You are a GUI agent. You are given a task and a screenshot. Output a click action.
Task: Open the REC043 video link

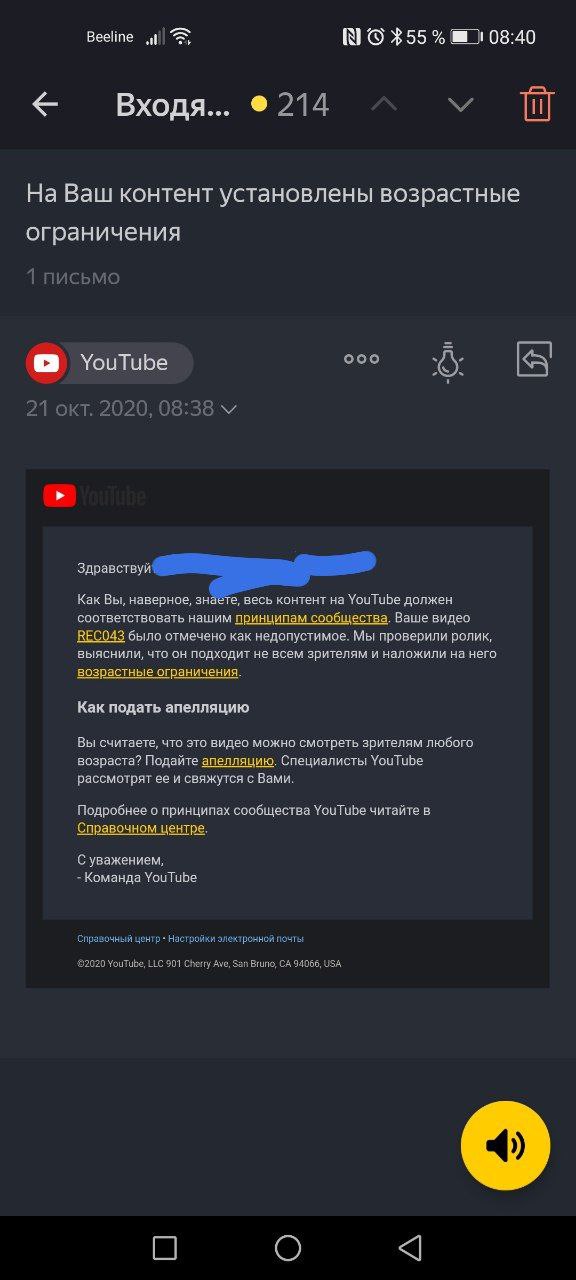click(x=101, y=636)
